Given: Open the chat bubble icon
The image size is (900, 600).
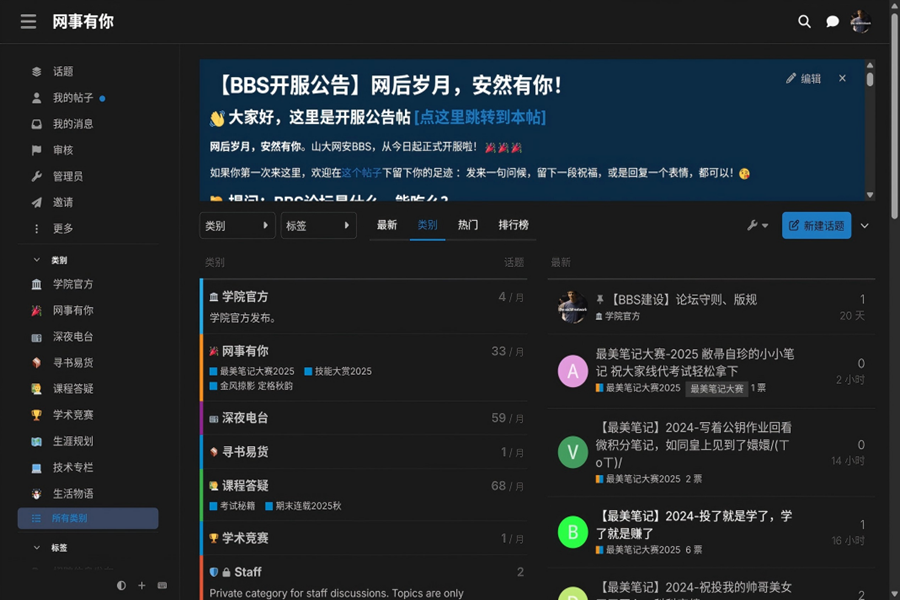Looking at the screenshot, I should tap(832, 21).
